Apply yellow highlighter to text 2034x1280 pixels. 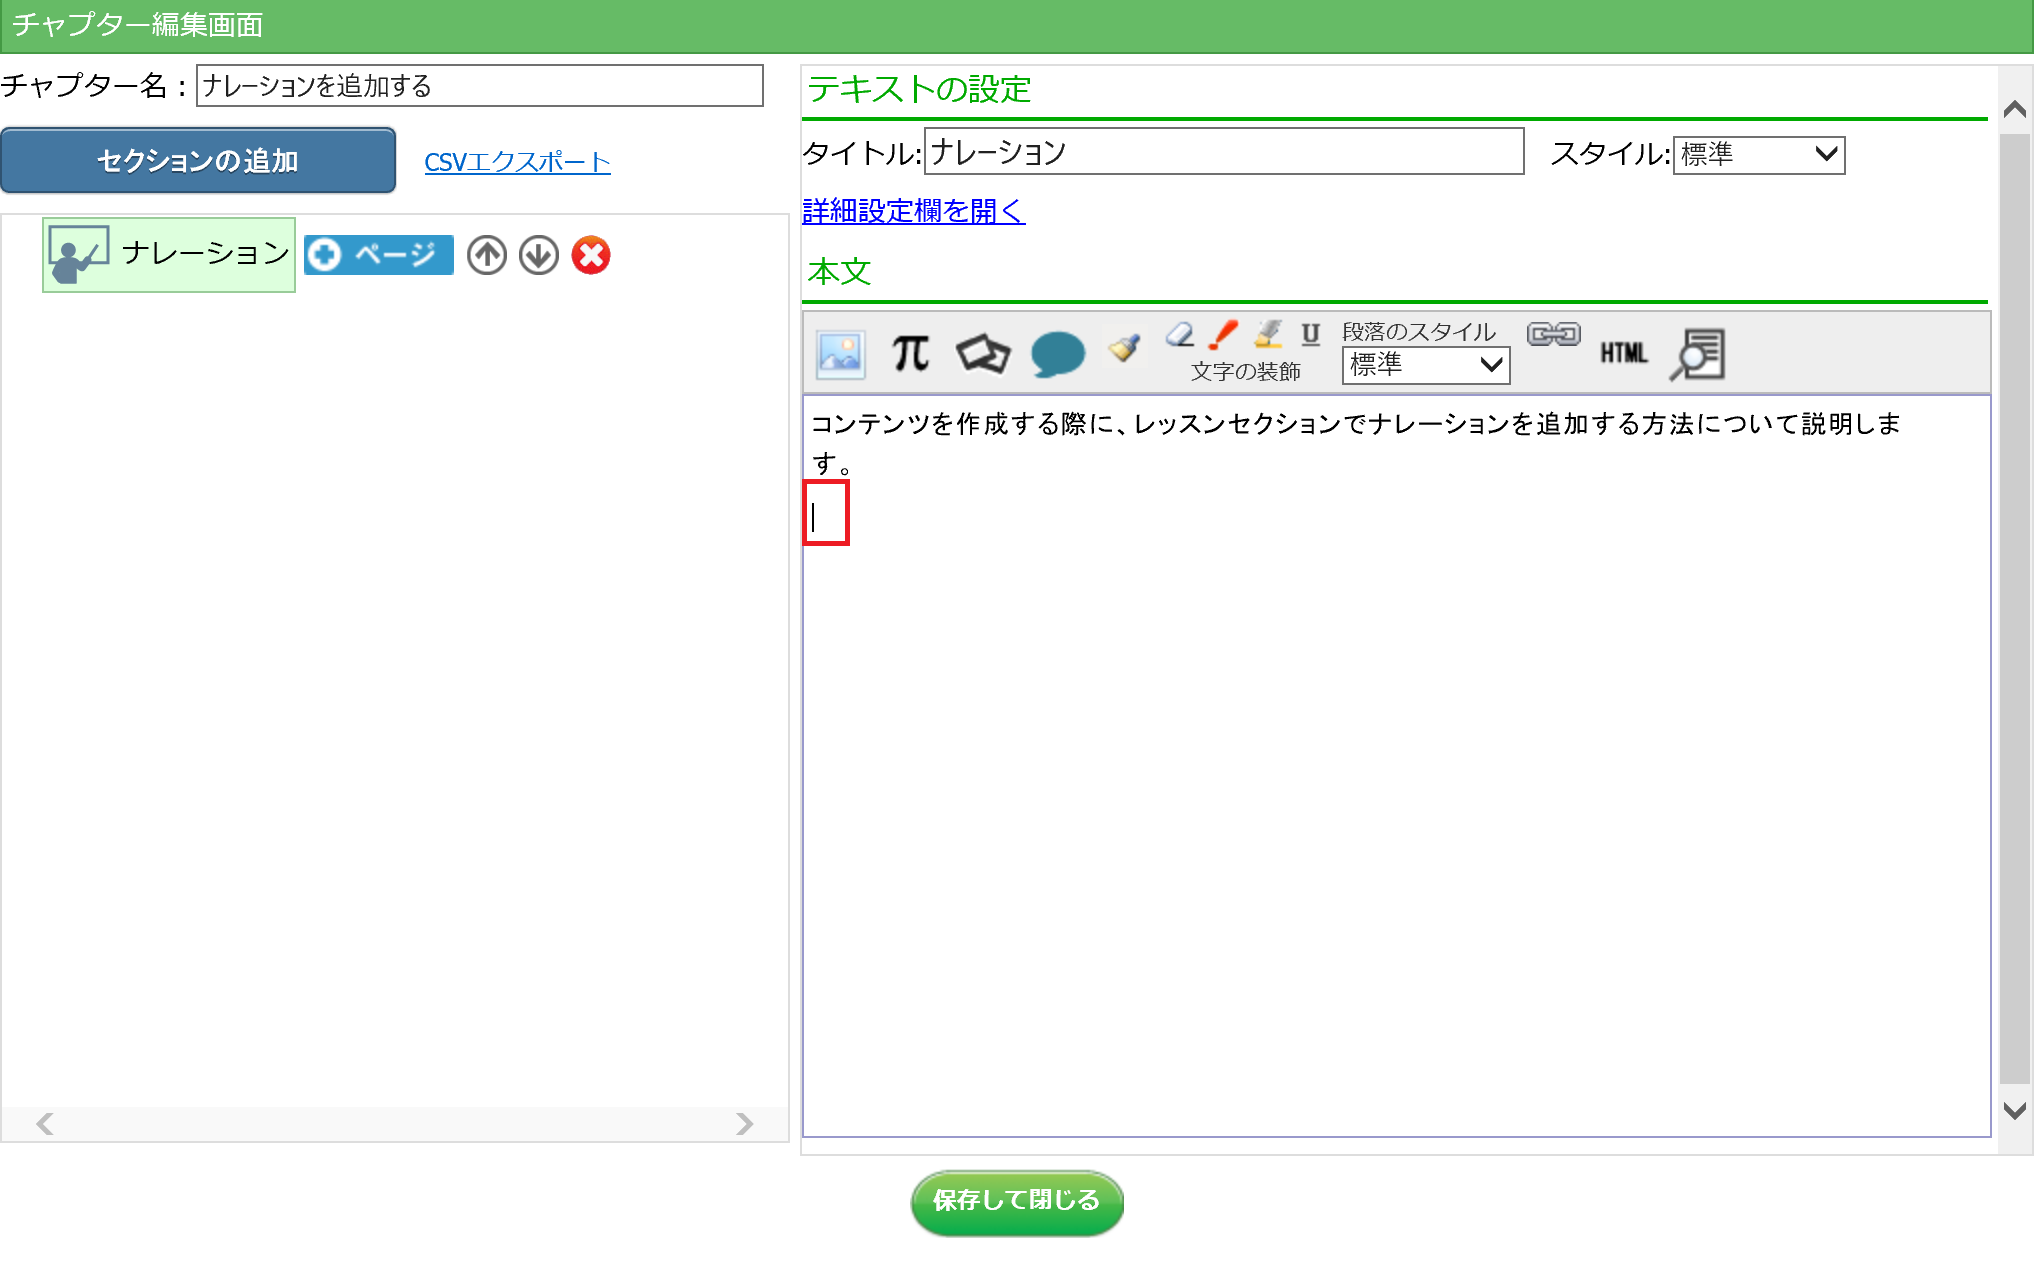pos(1268,334)
